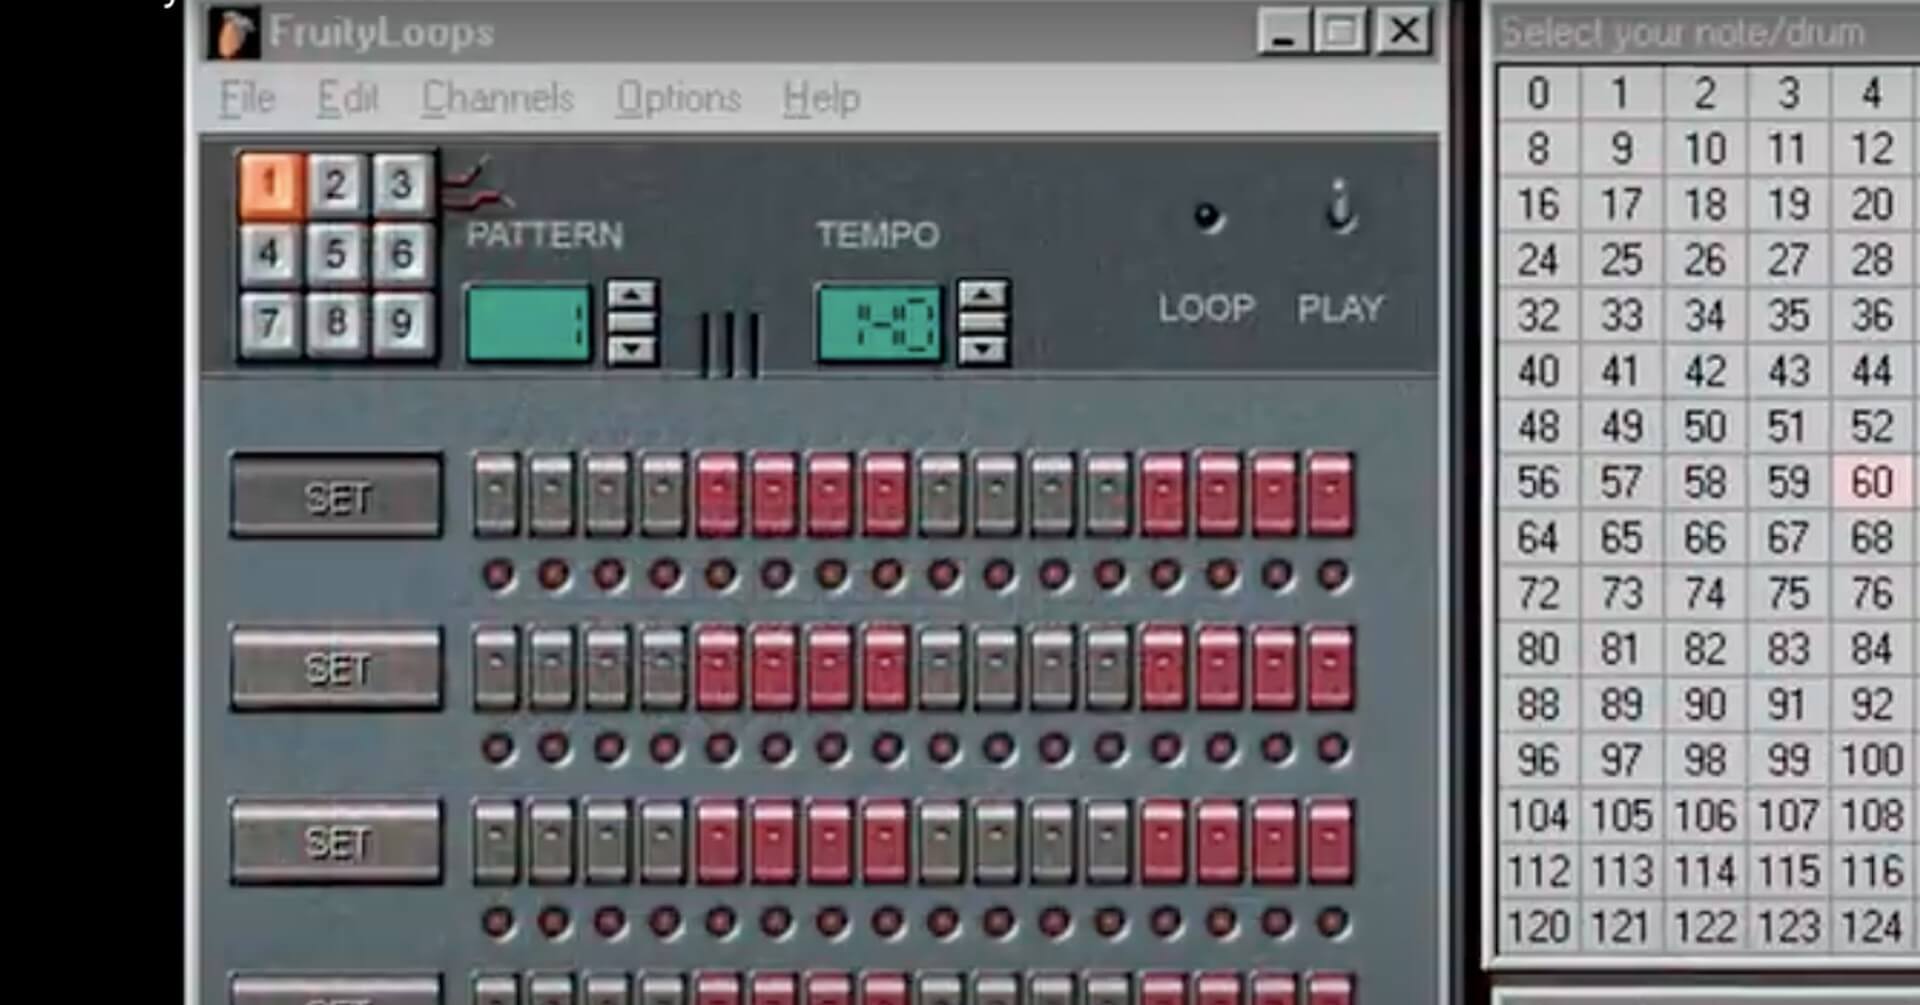Select note 67 in the note grid

pos(1788,538)
